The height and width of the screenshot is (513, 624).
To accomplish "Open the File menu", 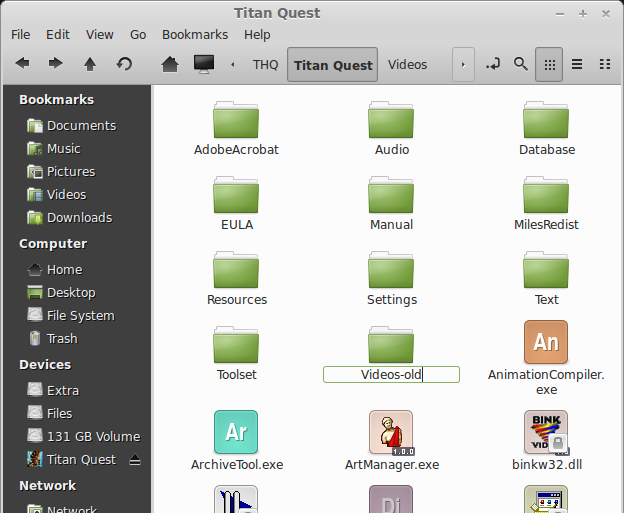I will point(21,35).
